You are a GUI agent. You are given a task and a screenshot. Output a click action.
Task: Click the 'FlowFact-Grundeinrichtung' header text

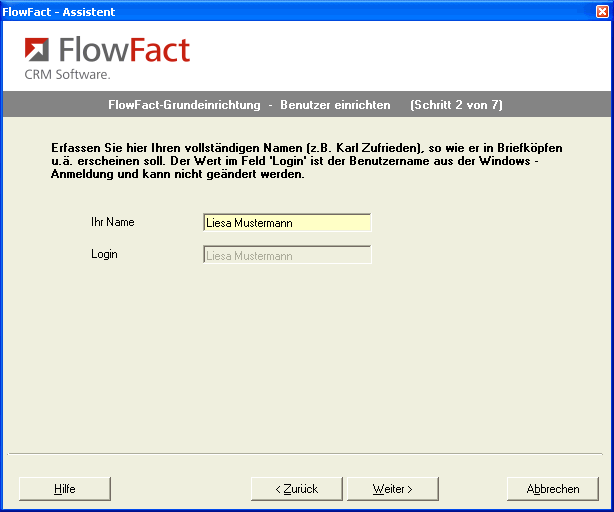coord(184,105)
